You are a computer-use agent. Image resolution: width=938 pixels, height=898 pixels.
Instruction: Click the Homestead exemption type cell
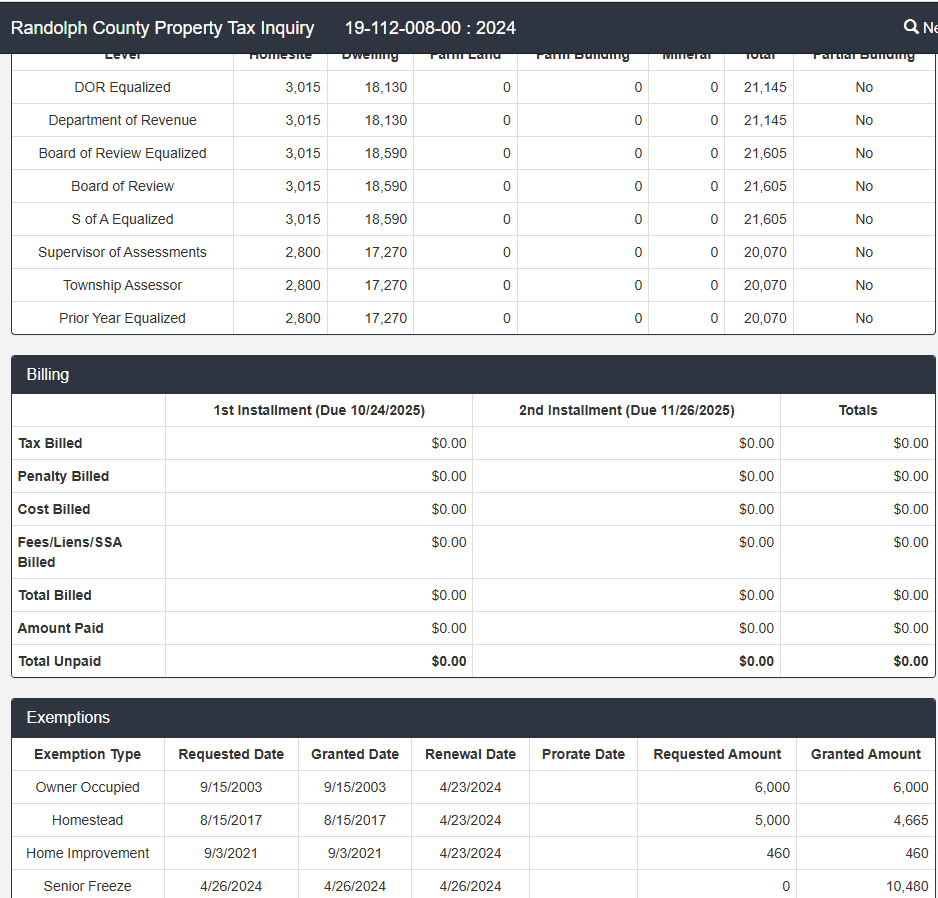coord(88,820)
